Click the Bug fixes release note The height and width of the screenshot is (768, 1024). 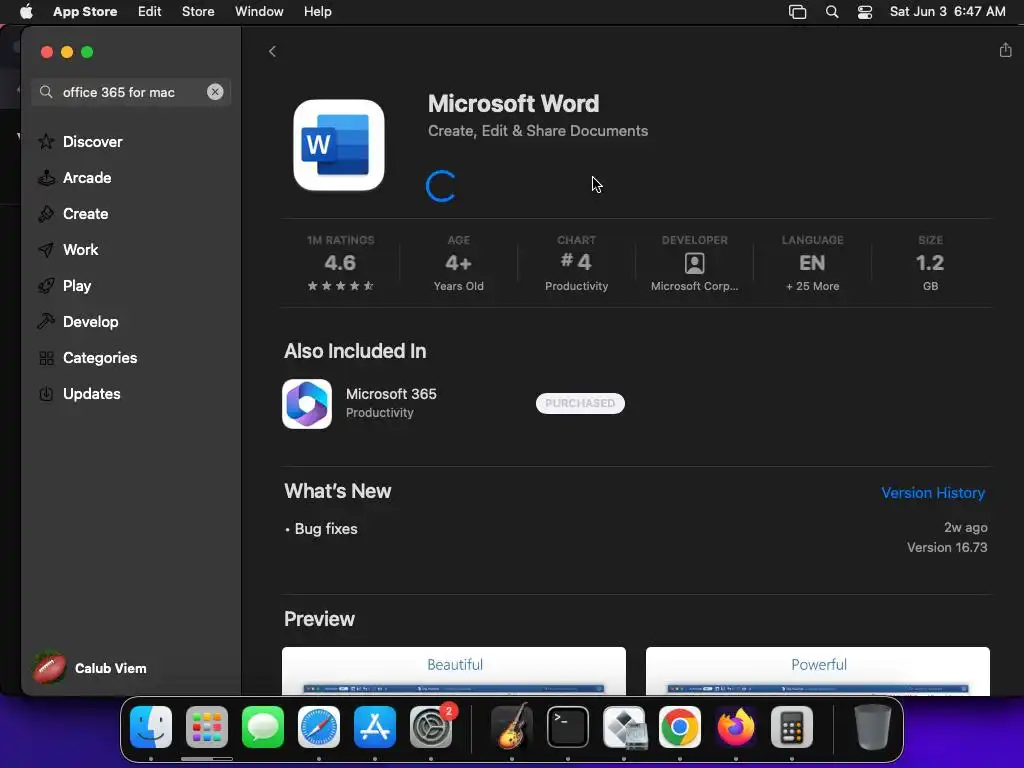click(326, 528)
